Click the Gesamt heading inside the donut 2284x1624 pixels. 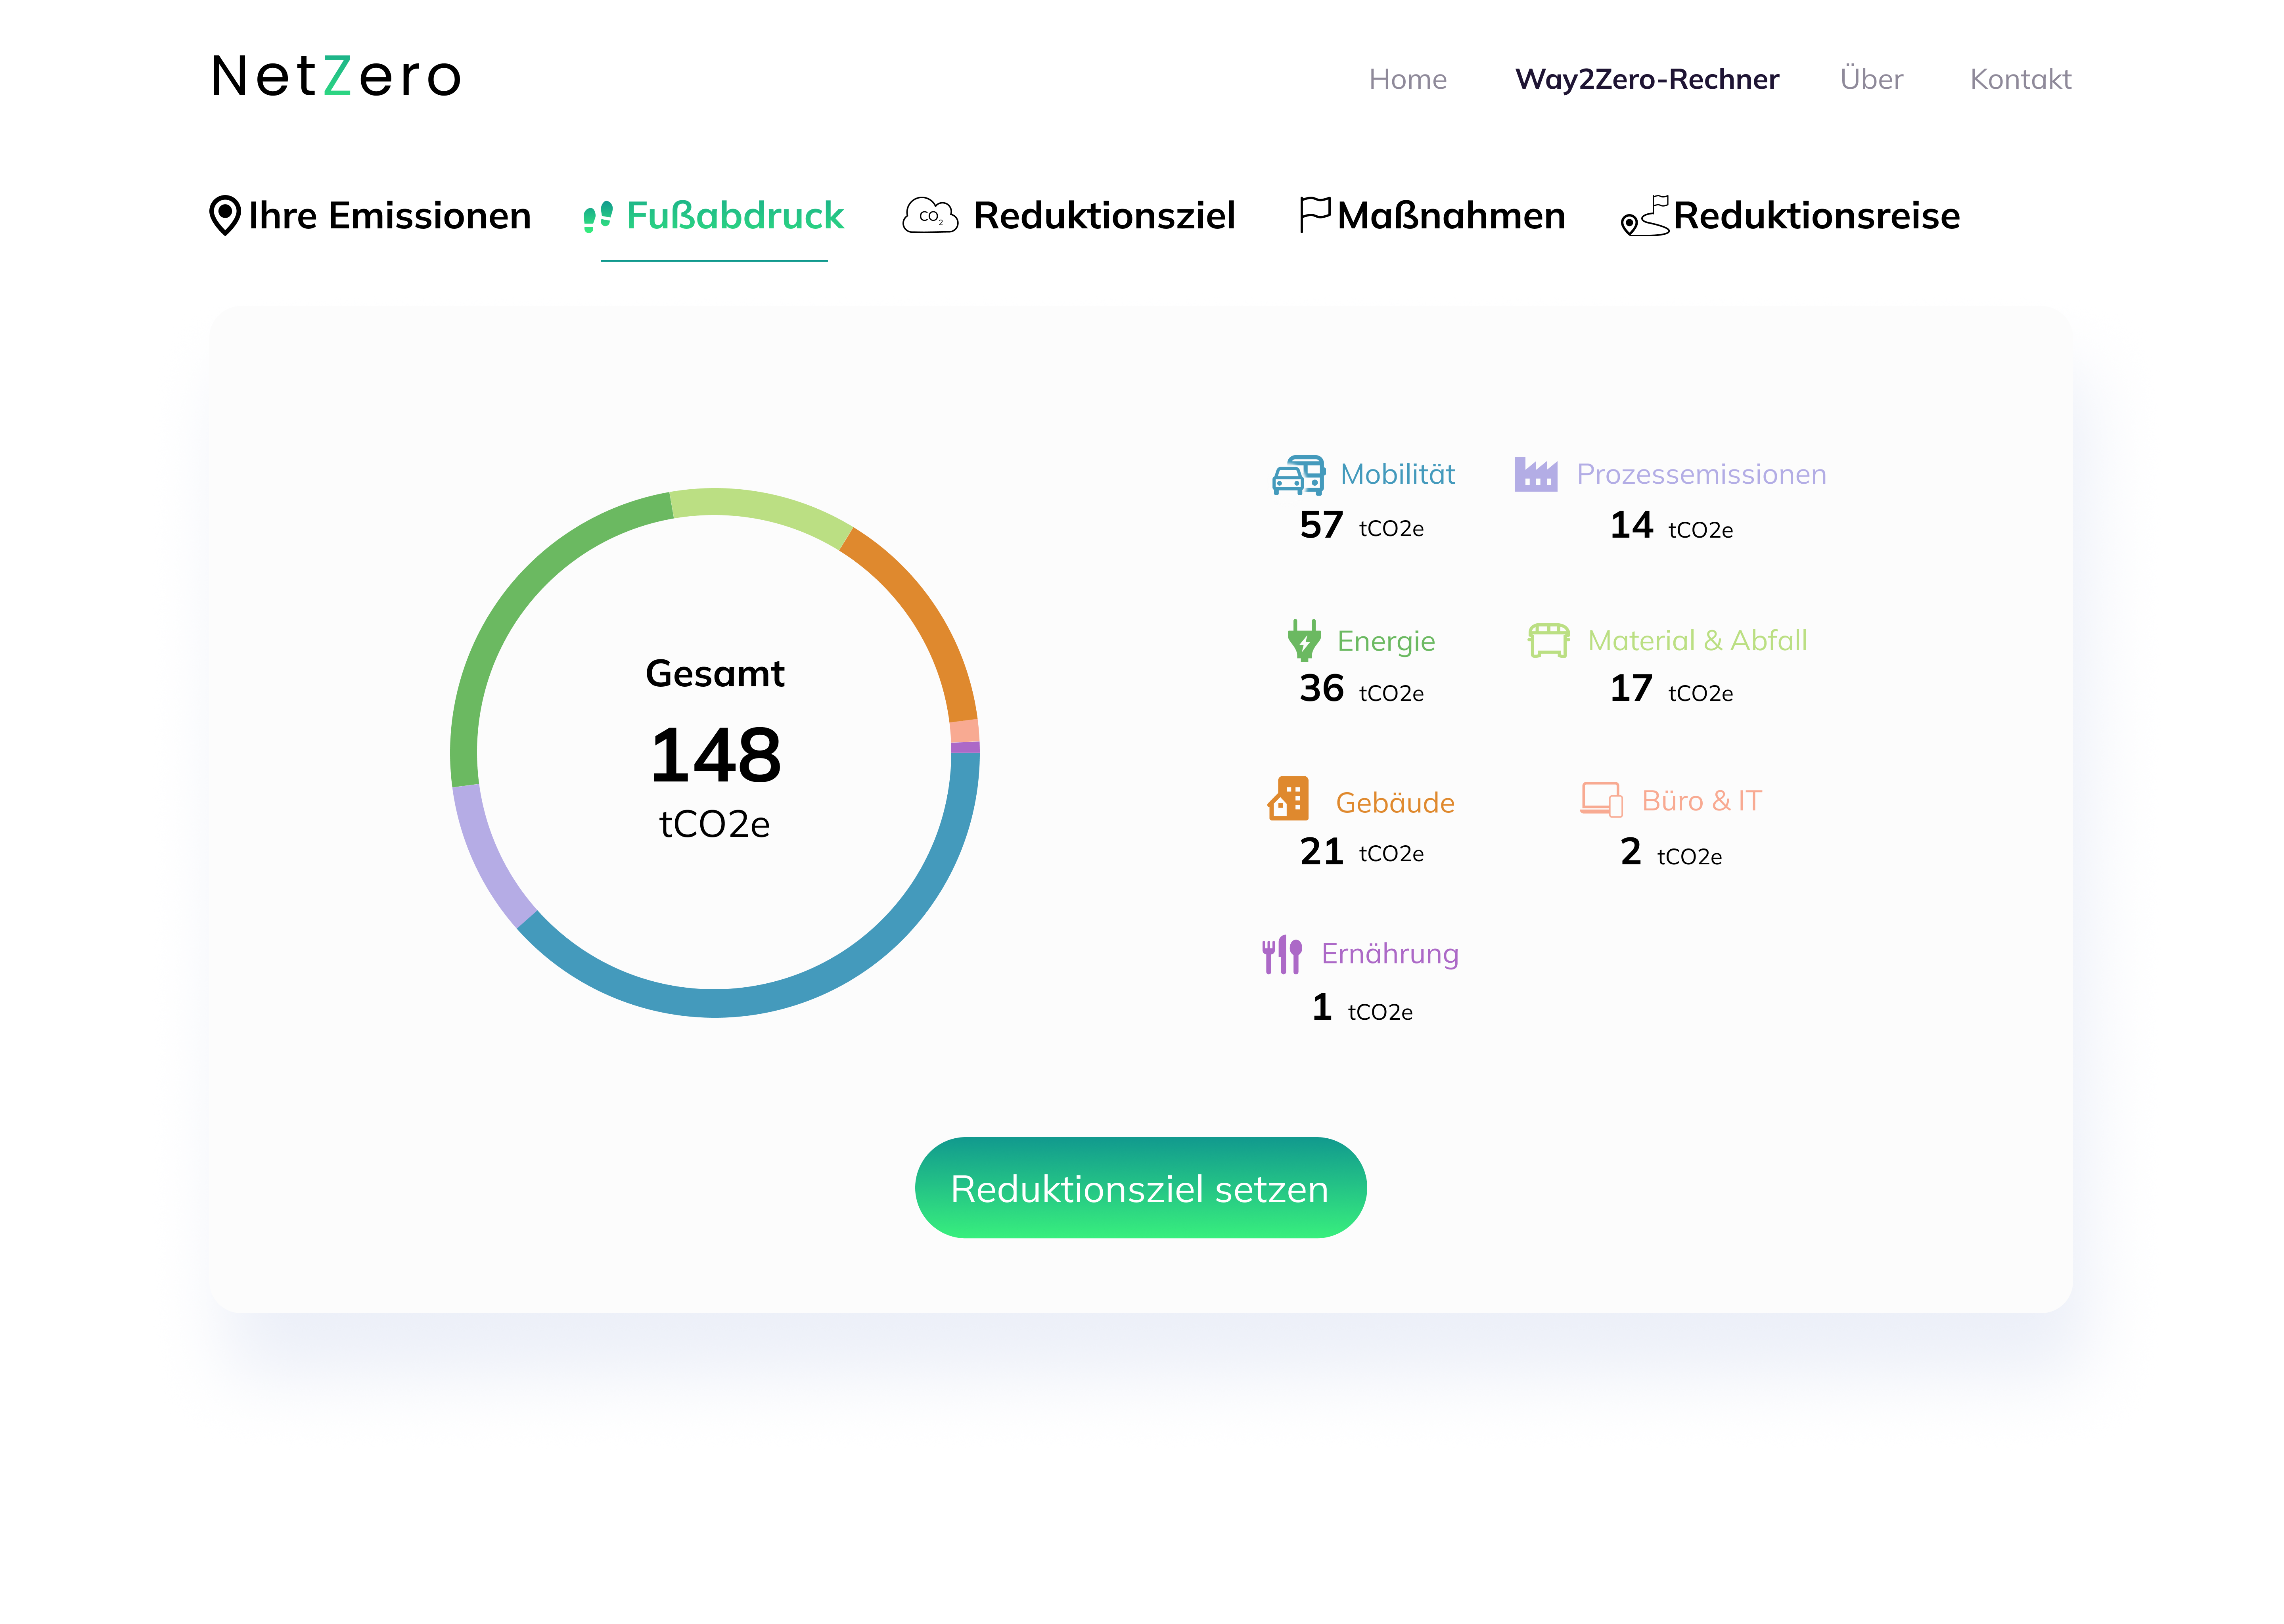tap(715, 674)
